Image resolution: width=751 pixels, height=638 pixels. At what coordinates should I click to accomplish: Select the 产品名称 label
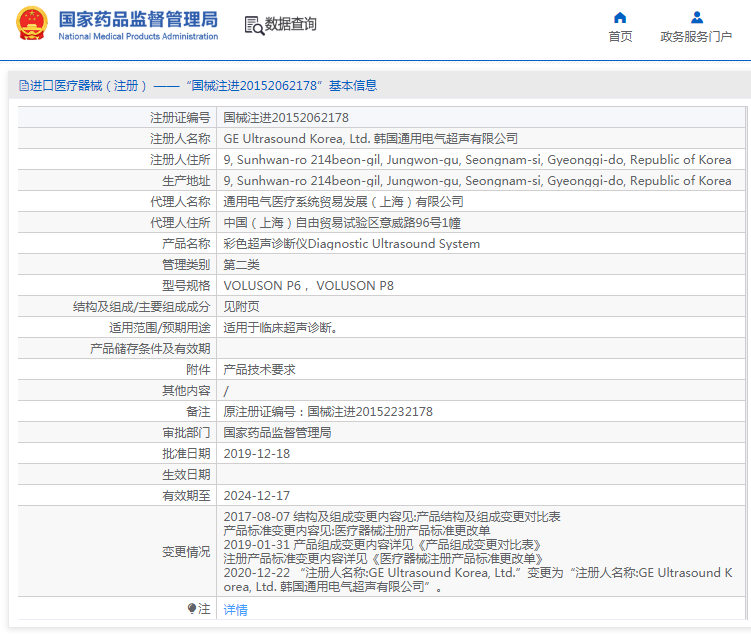click(x=186, y=244)
